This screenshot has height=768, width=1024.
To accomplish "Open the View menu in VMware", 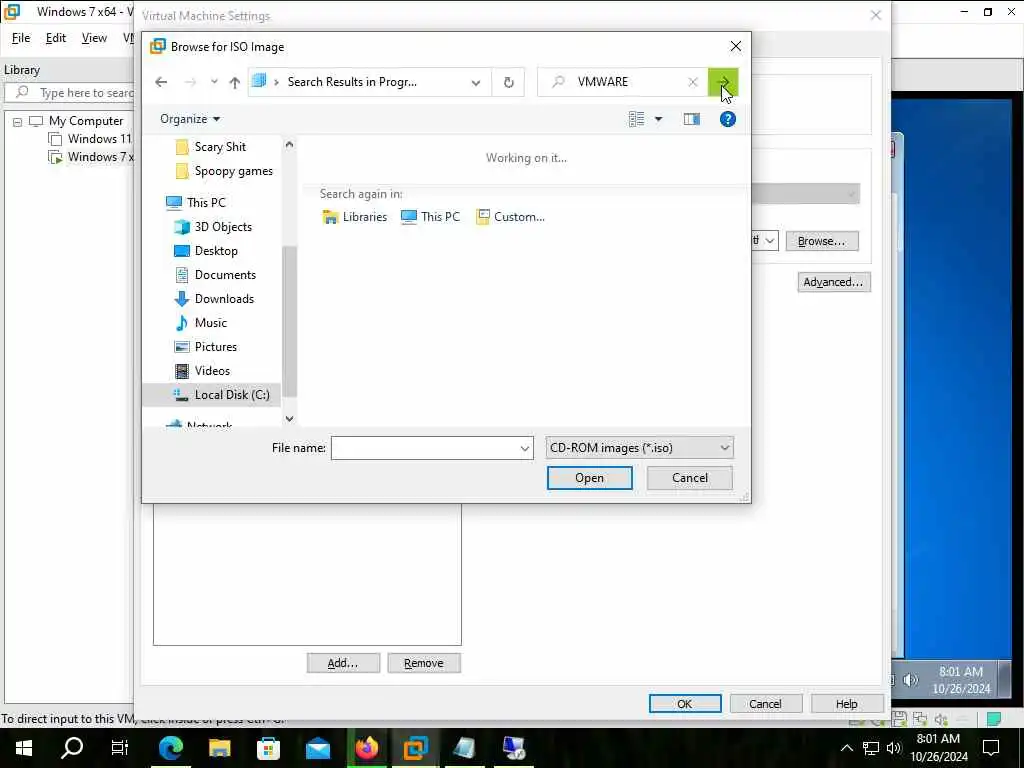I will (94, 38).
